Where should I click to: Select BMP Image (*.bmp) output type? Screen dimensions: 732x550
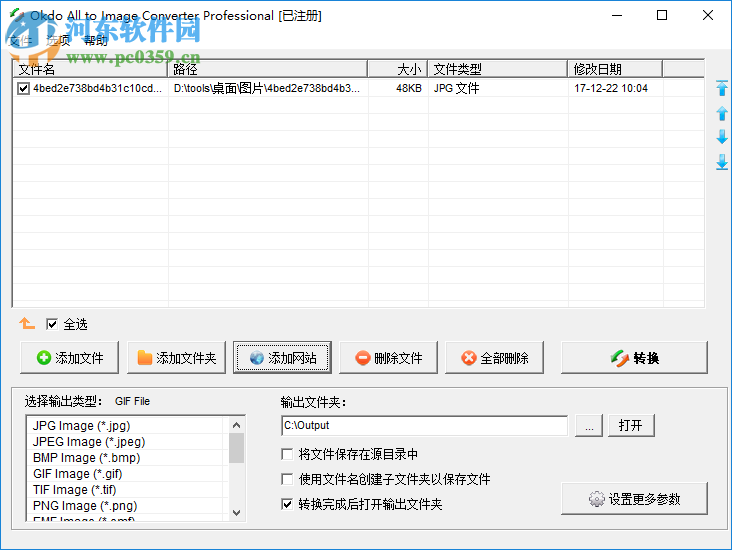tap(127, 458)
